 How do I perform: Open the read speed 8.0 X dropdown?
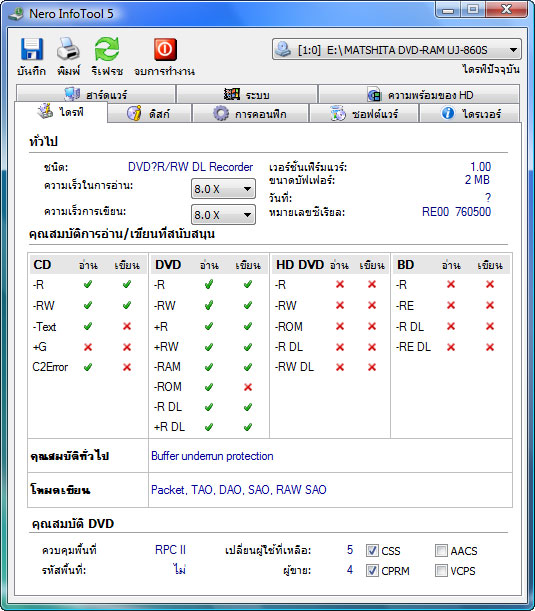[223, 189]
